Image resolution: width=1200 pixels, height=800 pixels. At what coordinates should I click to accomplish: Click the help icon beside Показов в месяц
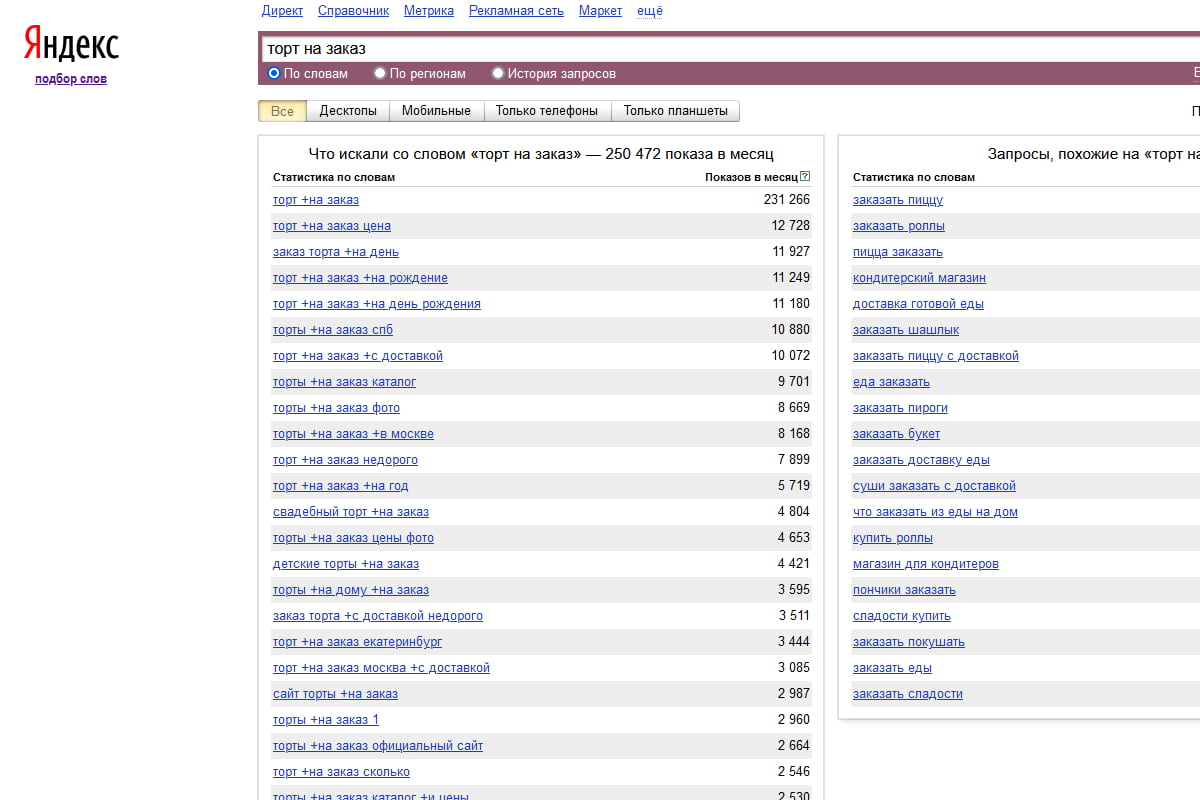[x=805, y=177]
